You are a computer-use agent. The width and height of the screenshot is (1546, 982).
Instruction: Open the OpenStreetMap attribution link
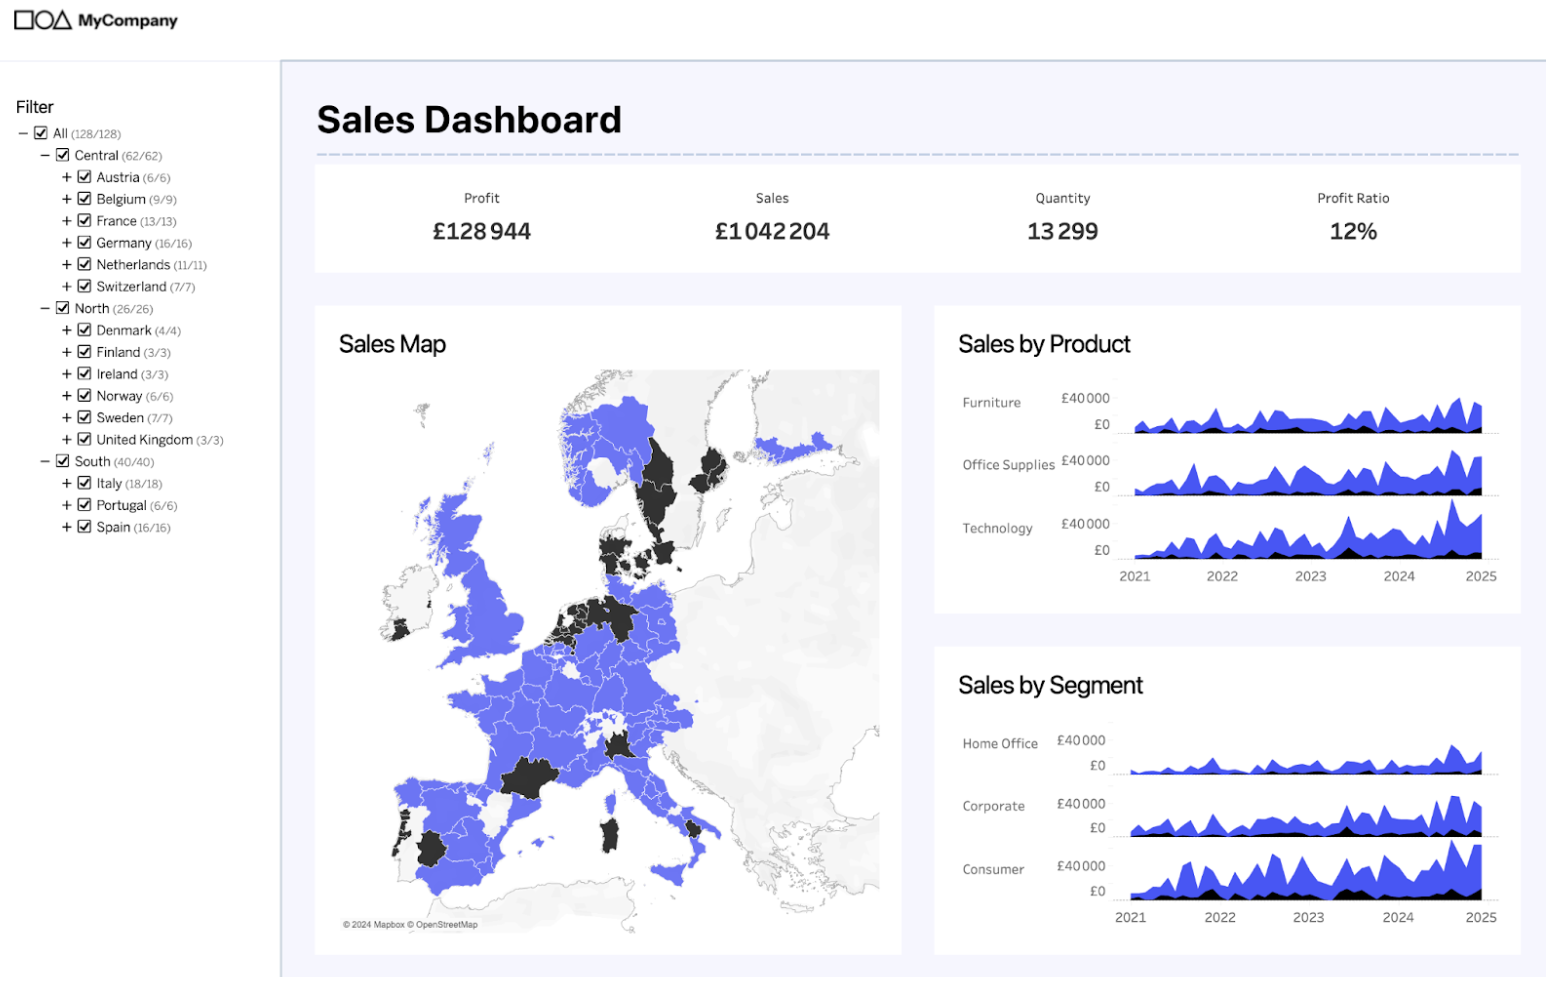coord(446,925)
